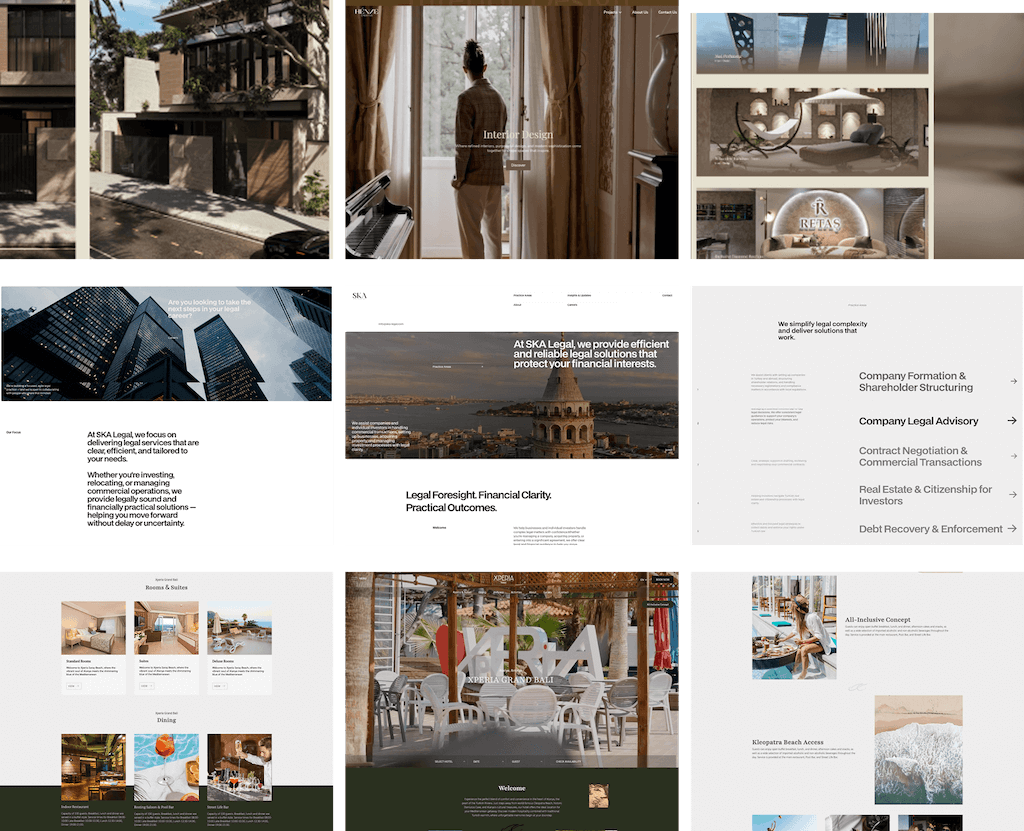This screenshot has height=831, width=1024.
Task: Open the Practice Areas dropdown on the SKA hero
Action: click(x=457, y=367)
